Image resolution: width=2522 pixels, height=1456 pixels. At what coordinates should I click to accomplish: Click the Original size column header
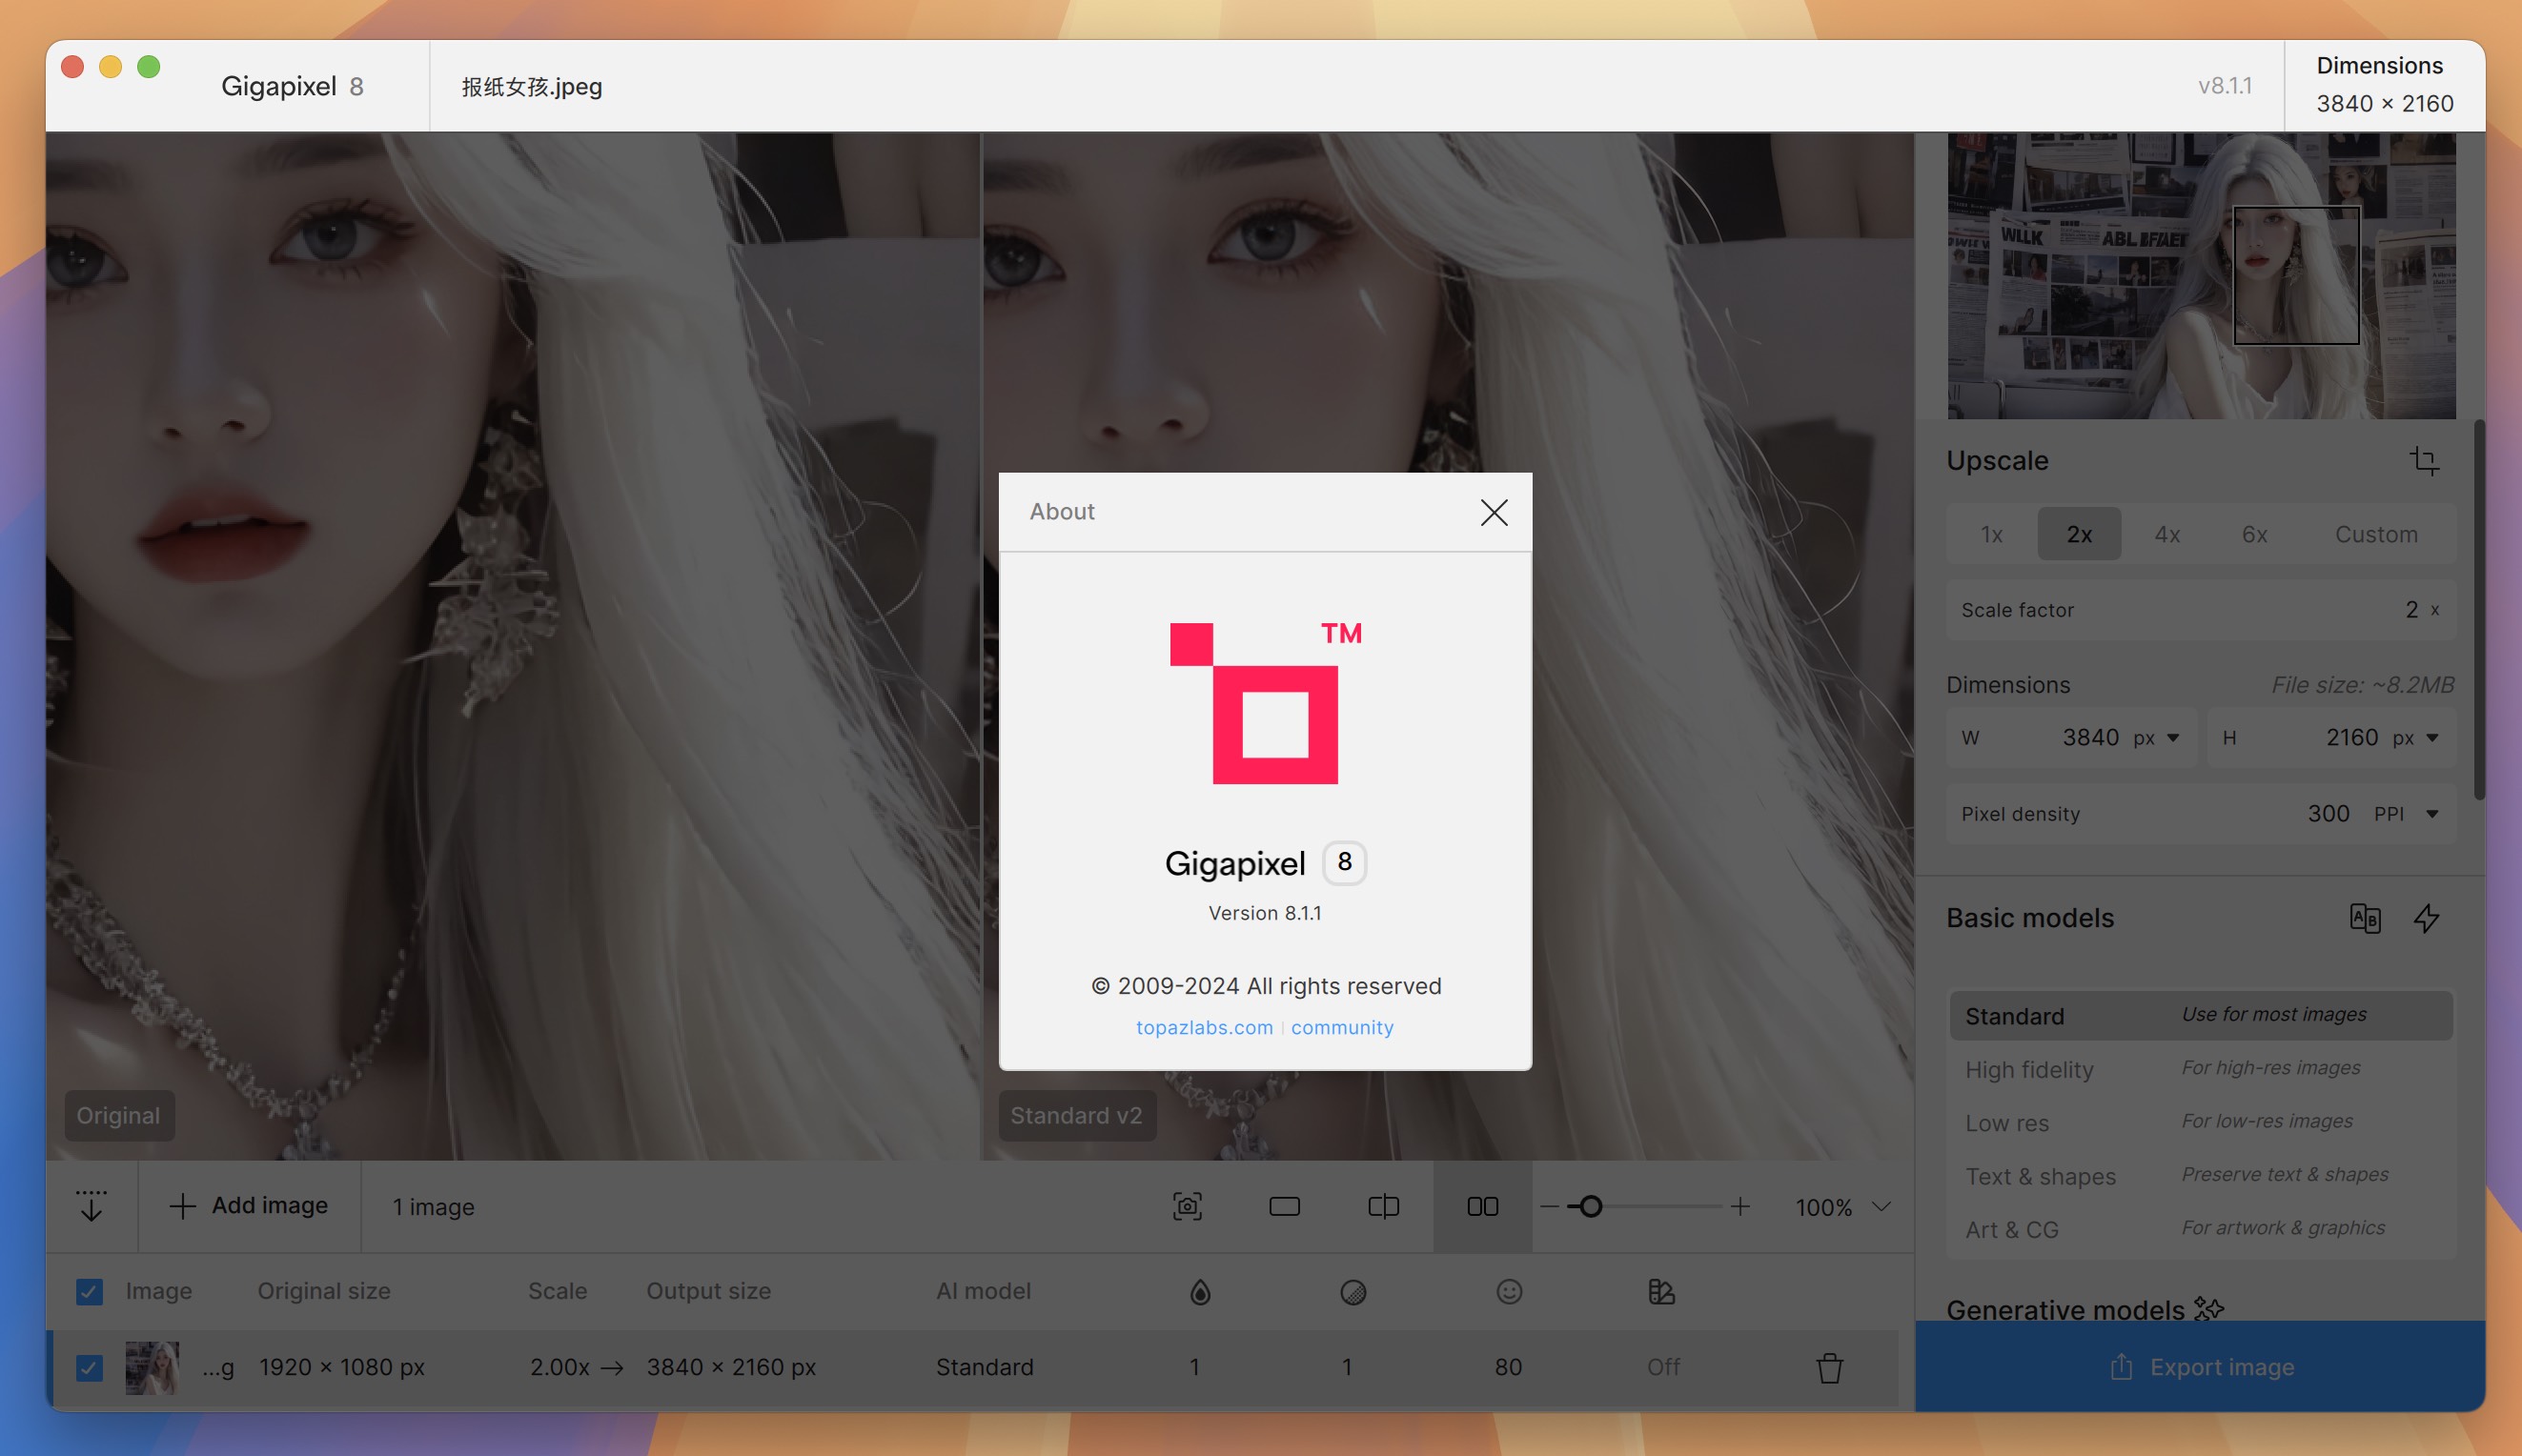[323, 1291]
